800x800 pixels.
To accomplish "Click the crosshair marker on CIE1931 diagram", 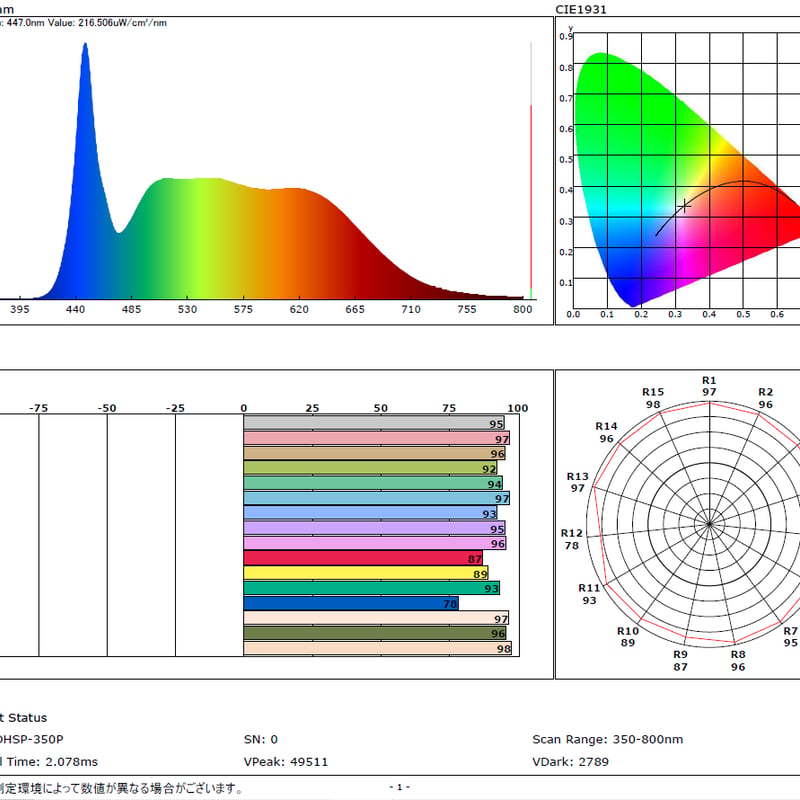I will point(684,206).
